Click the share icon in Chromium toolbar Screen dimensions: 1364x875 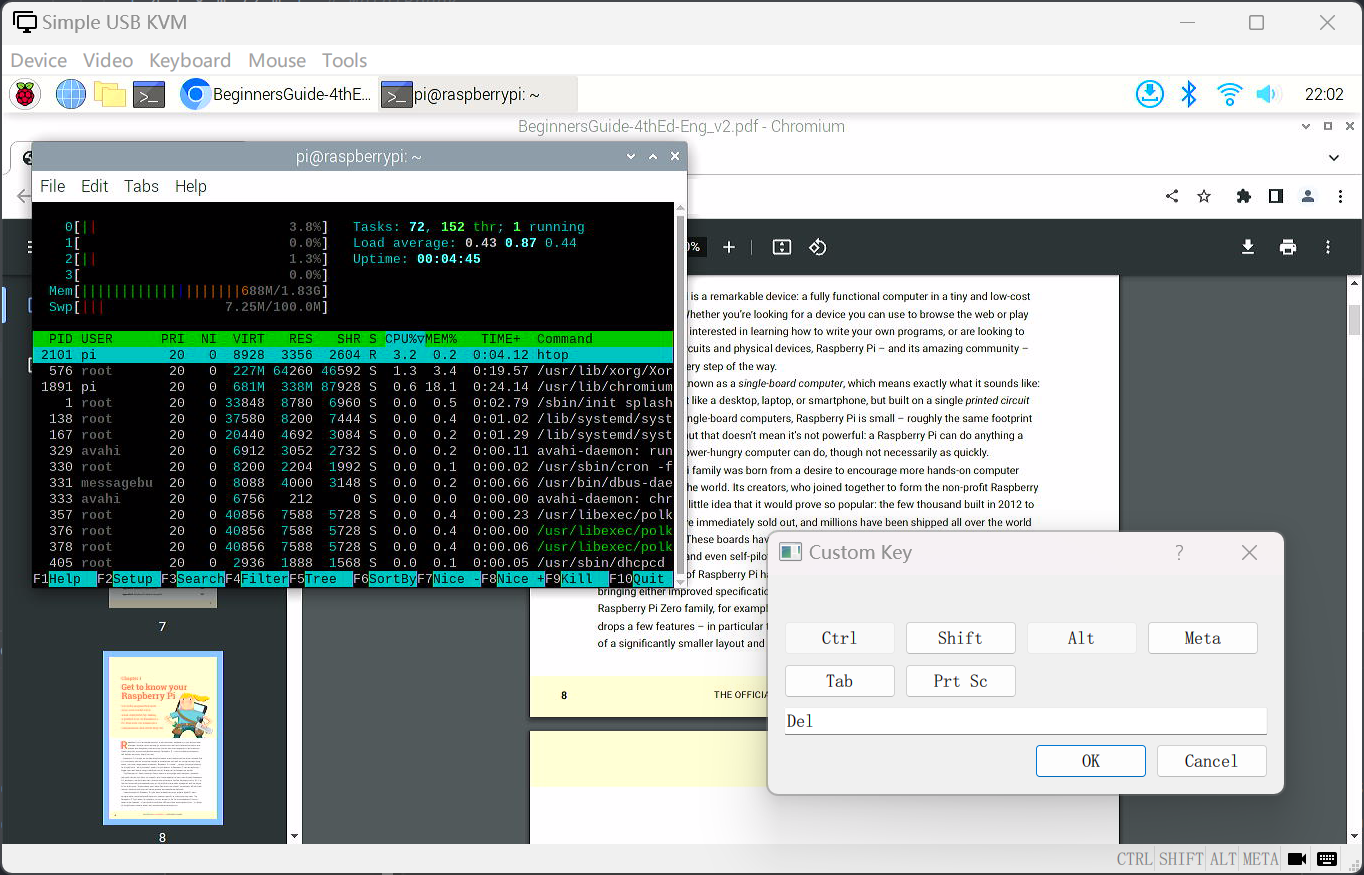[x=1172, y=196]
